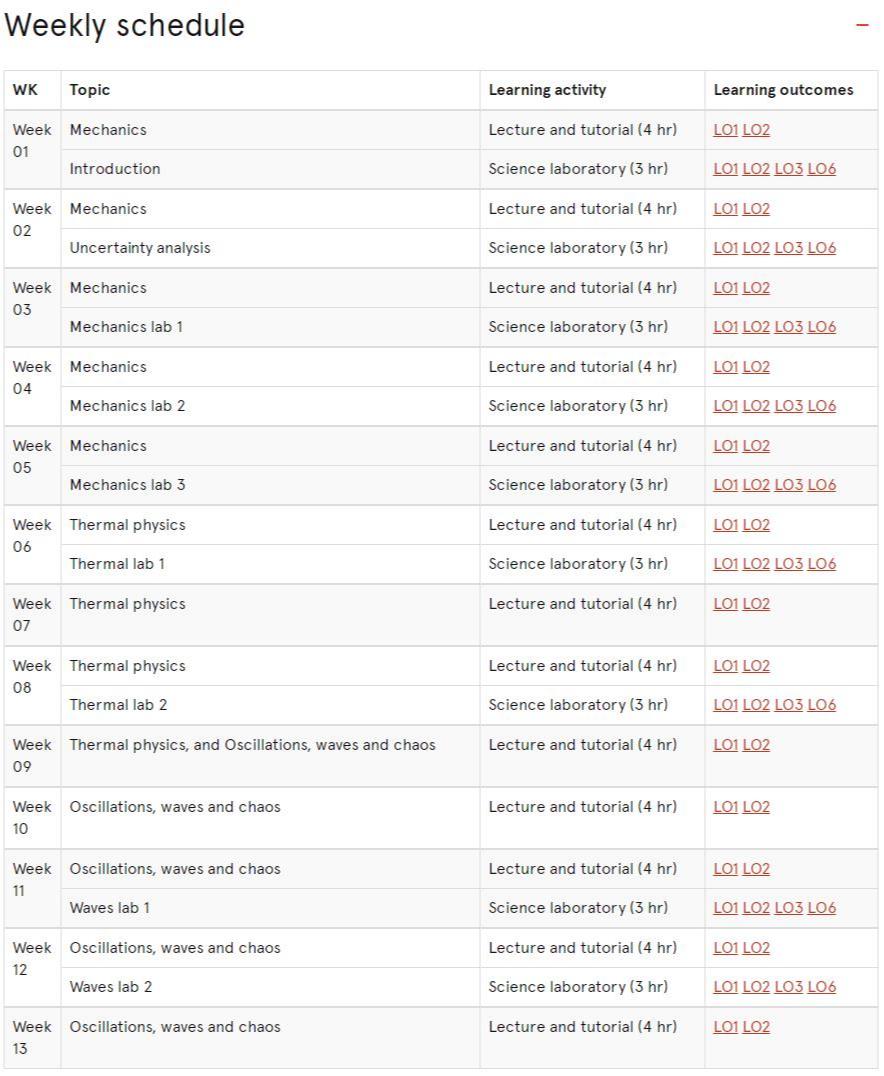Image resolution: width=884 pixels, height=1076 pixels.
Task: Select the Weekly schedule heading
Action: coord(124,25)
